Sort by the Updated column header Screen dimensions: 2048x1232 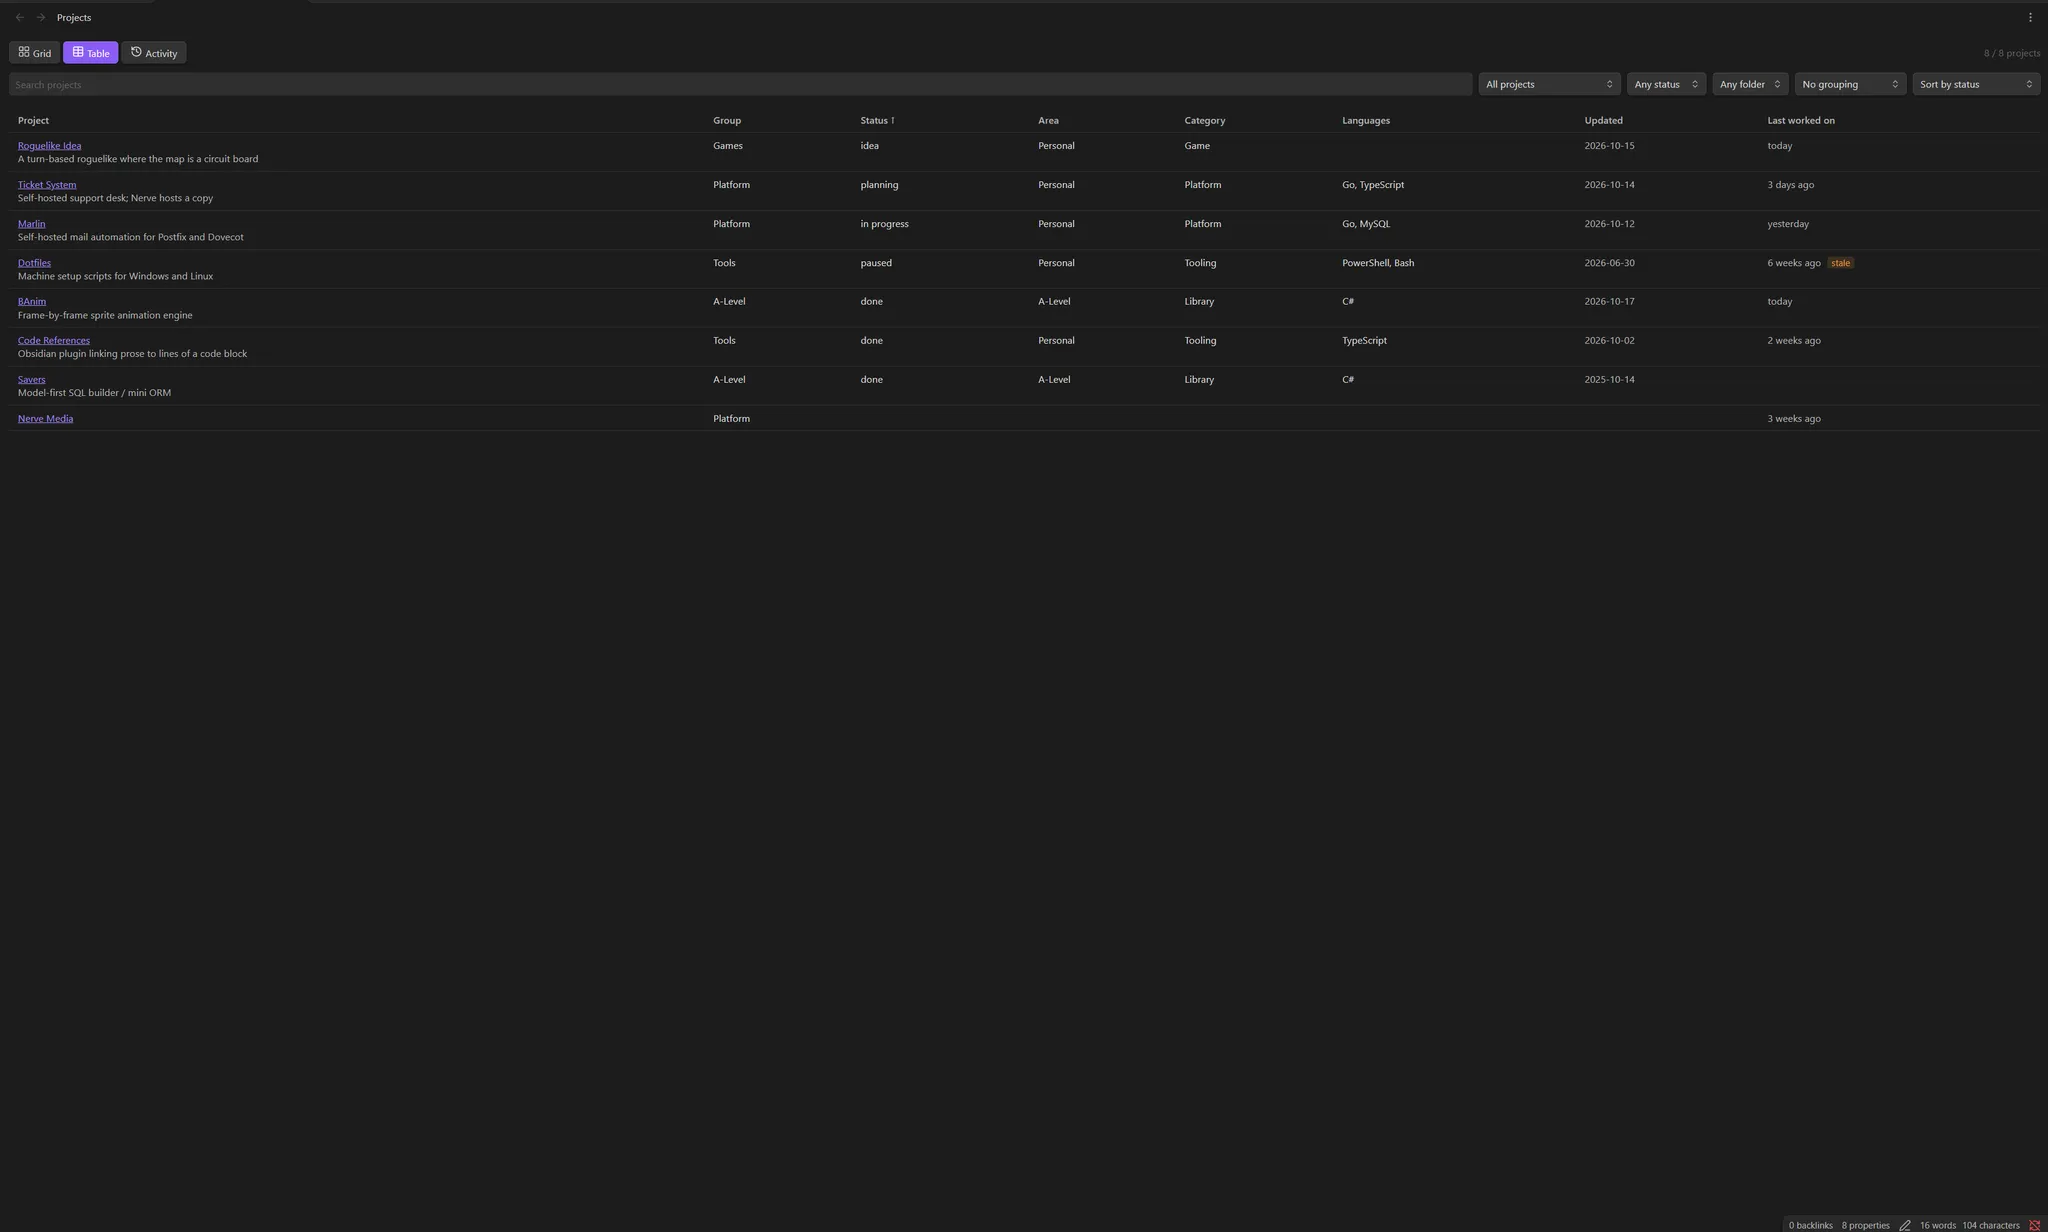[1603, 121]
